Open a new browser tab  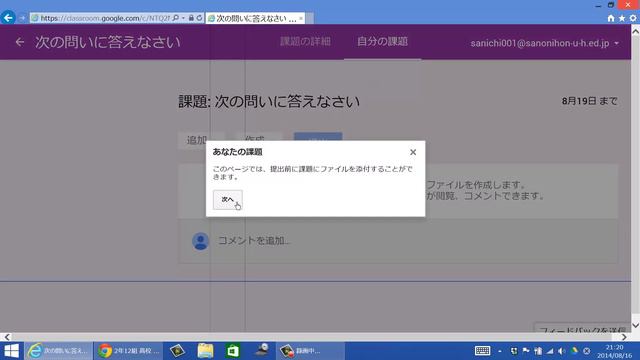pyautogui.click(x=310, y=18)
